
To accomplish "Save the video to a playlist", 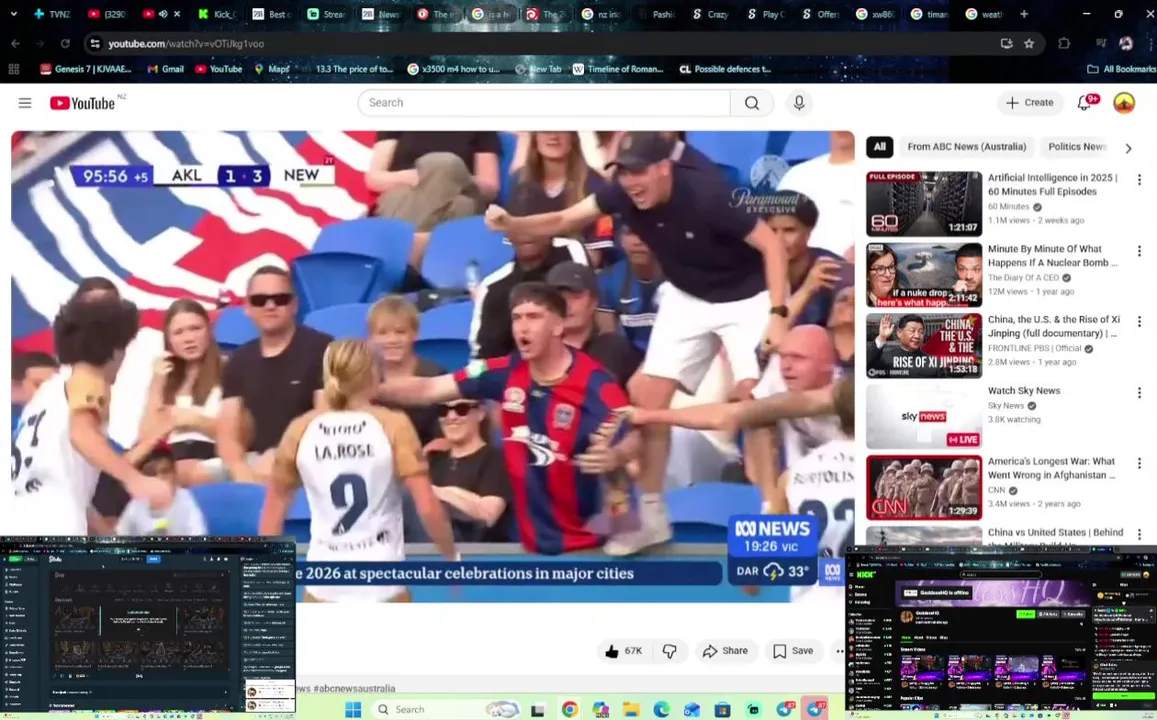I will tap(793, 651).
